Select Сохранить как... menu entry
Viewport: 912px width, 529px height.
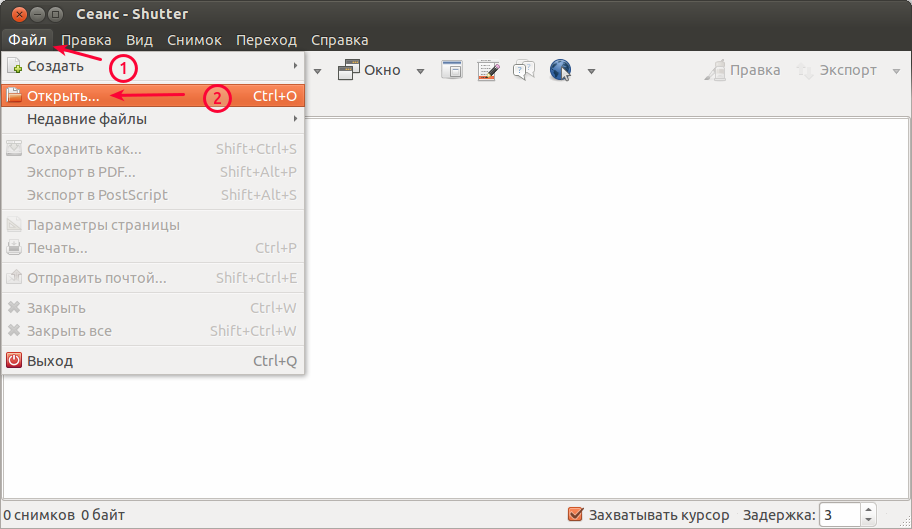[x=153, y=149]
